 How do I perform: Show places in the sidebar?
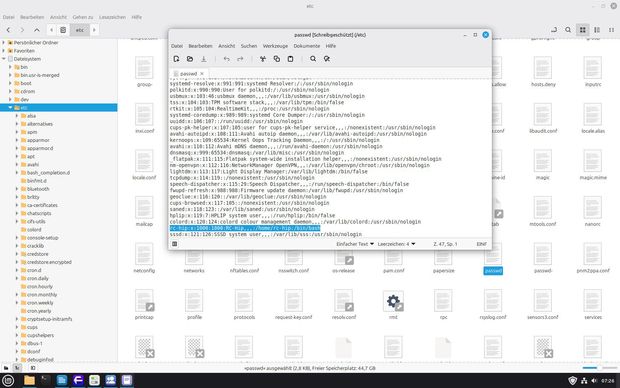click(6, 368)
